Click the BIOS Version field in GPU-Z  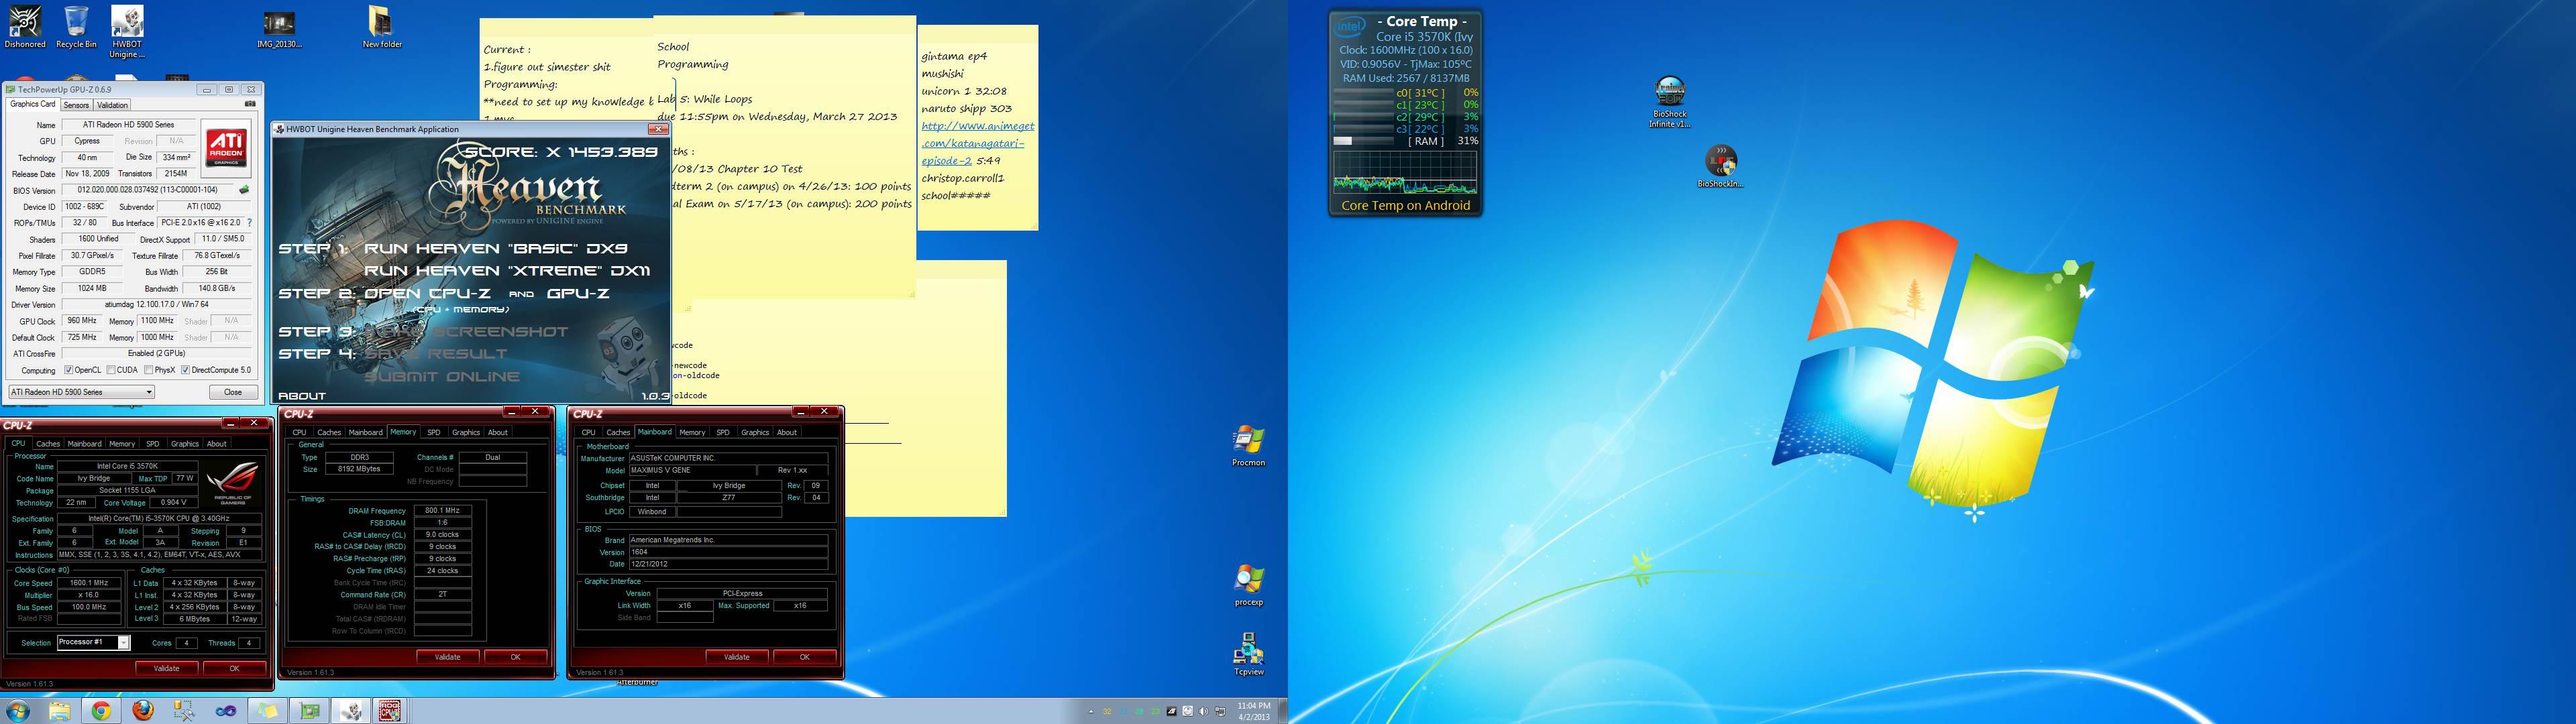click(x=148, y=190)
